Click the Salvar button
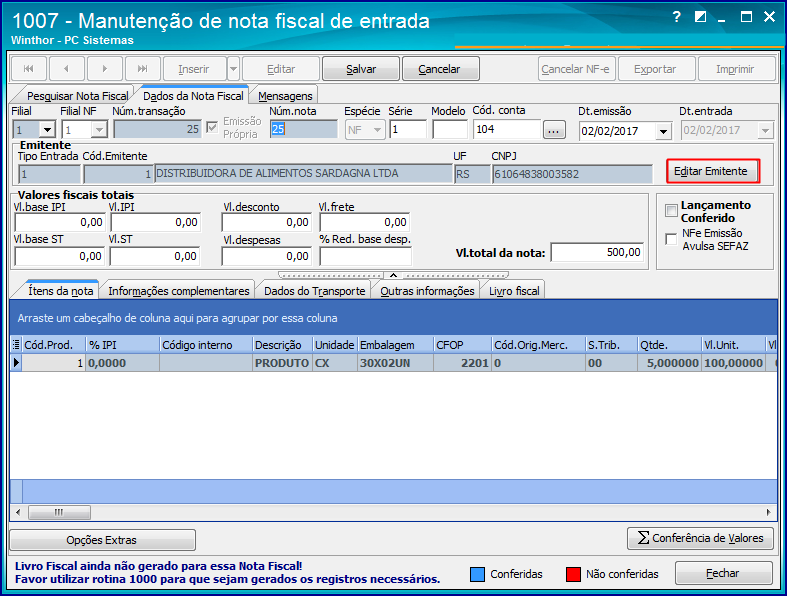787x596 pixels. tap(361, 69)
